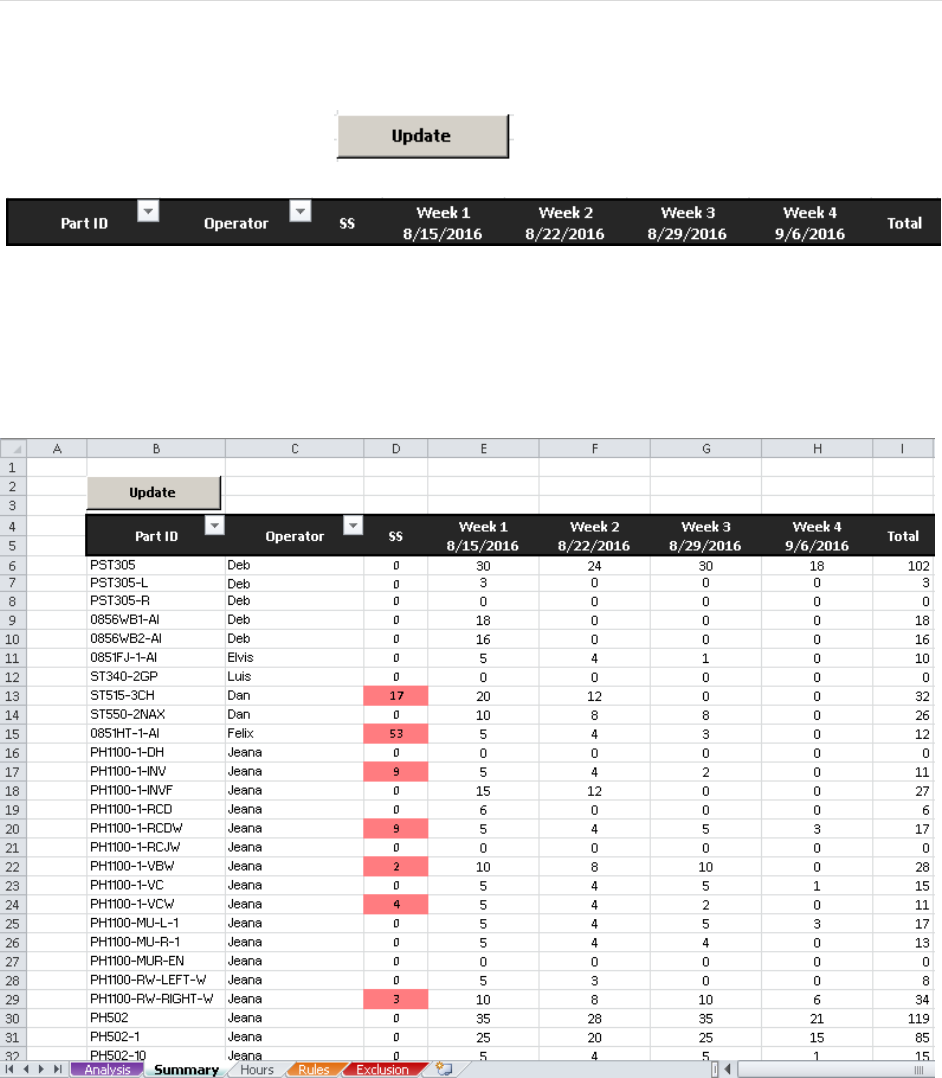Select column F header

[x=595, y=449]
